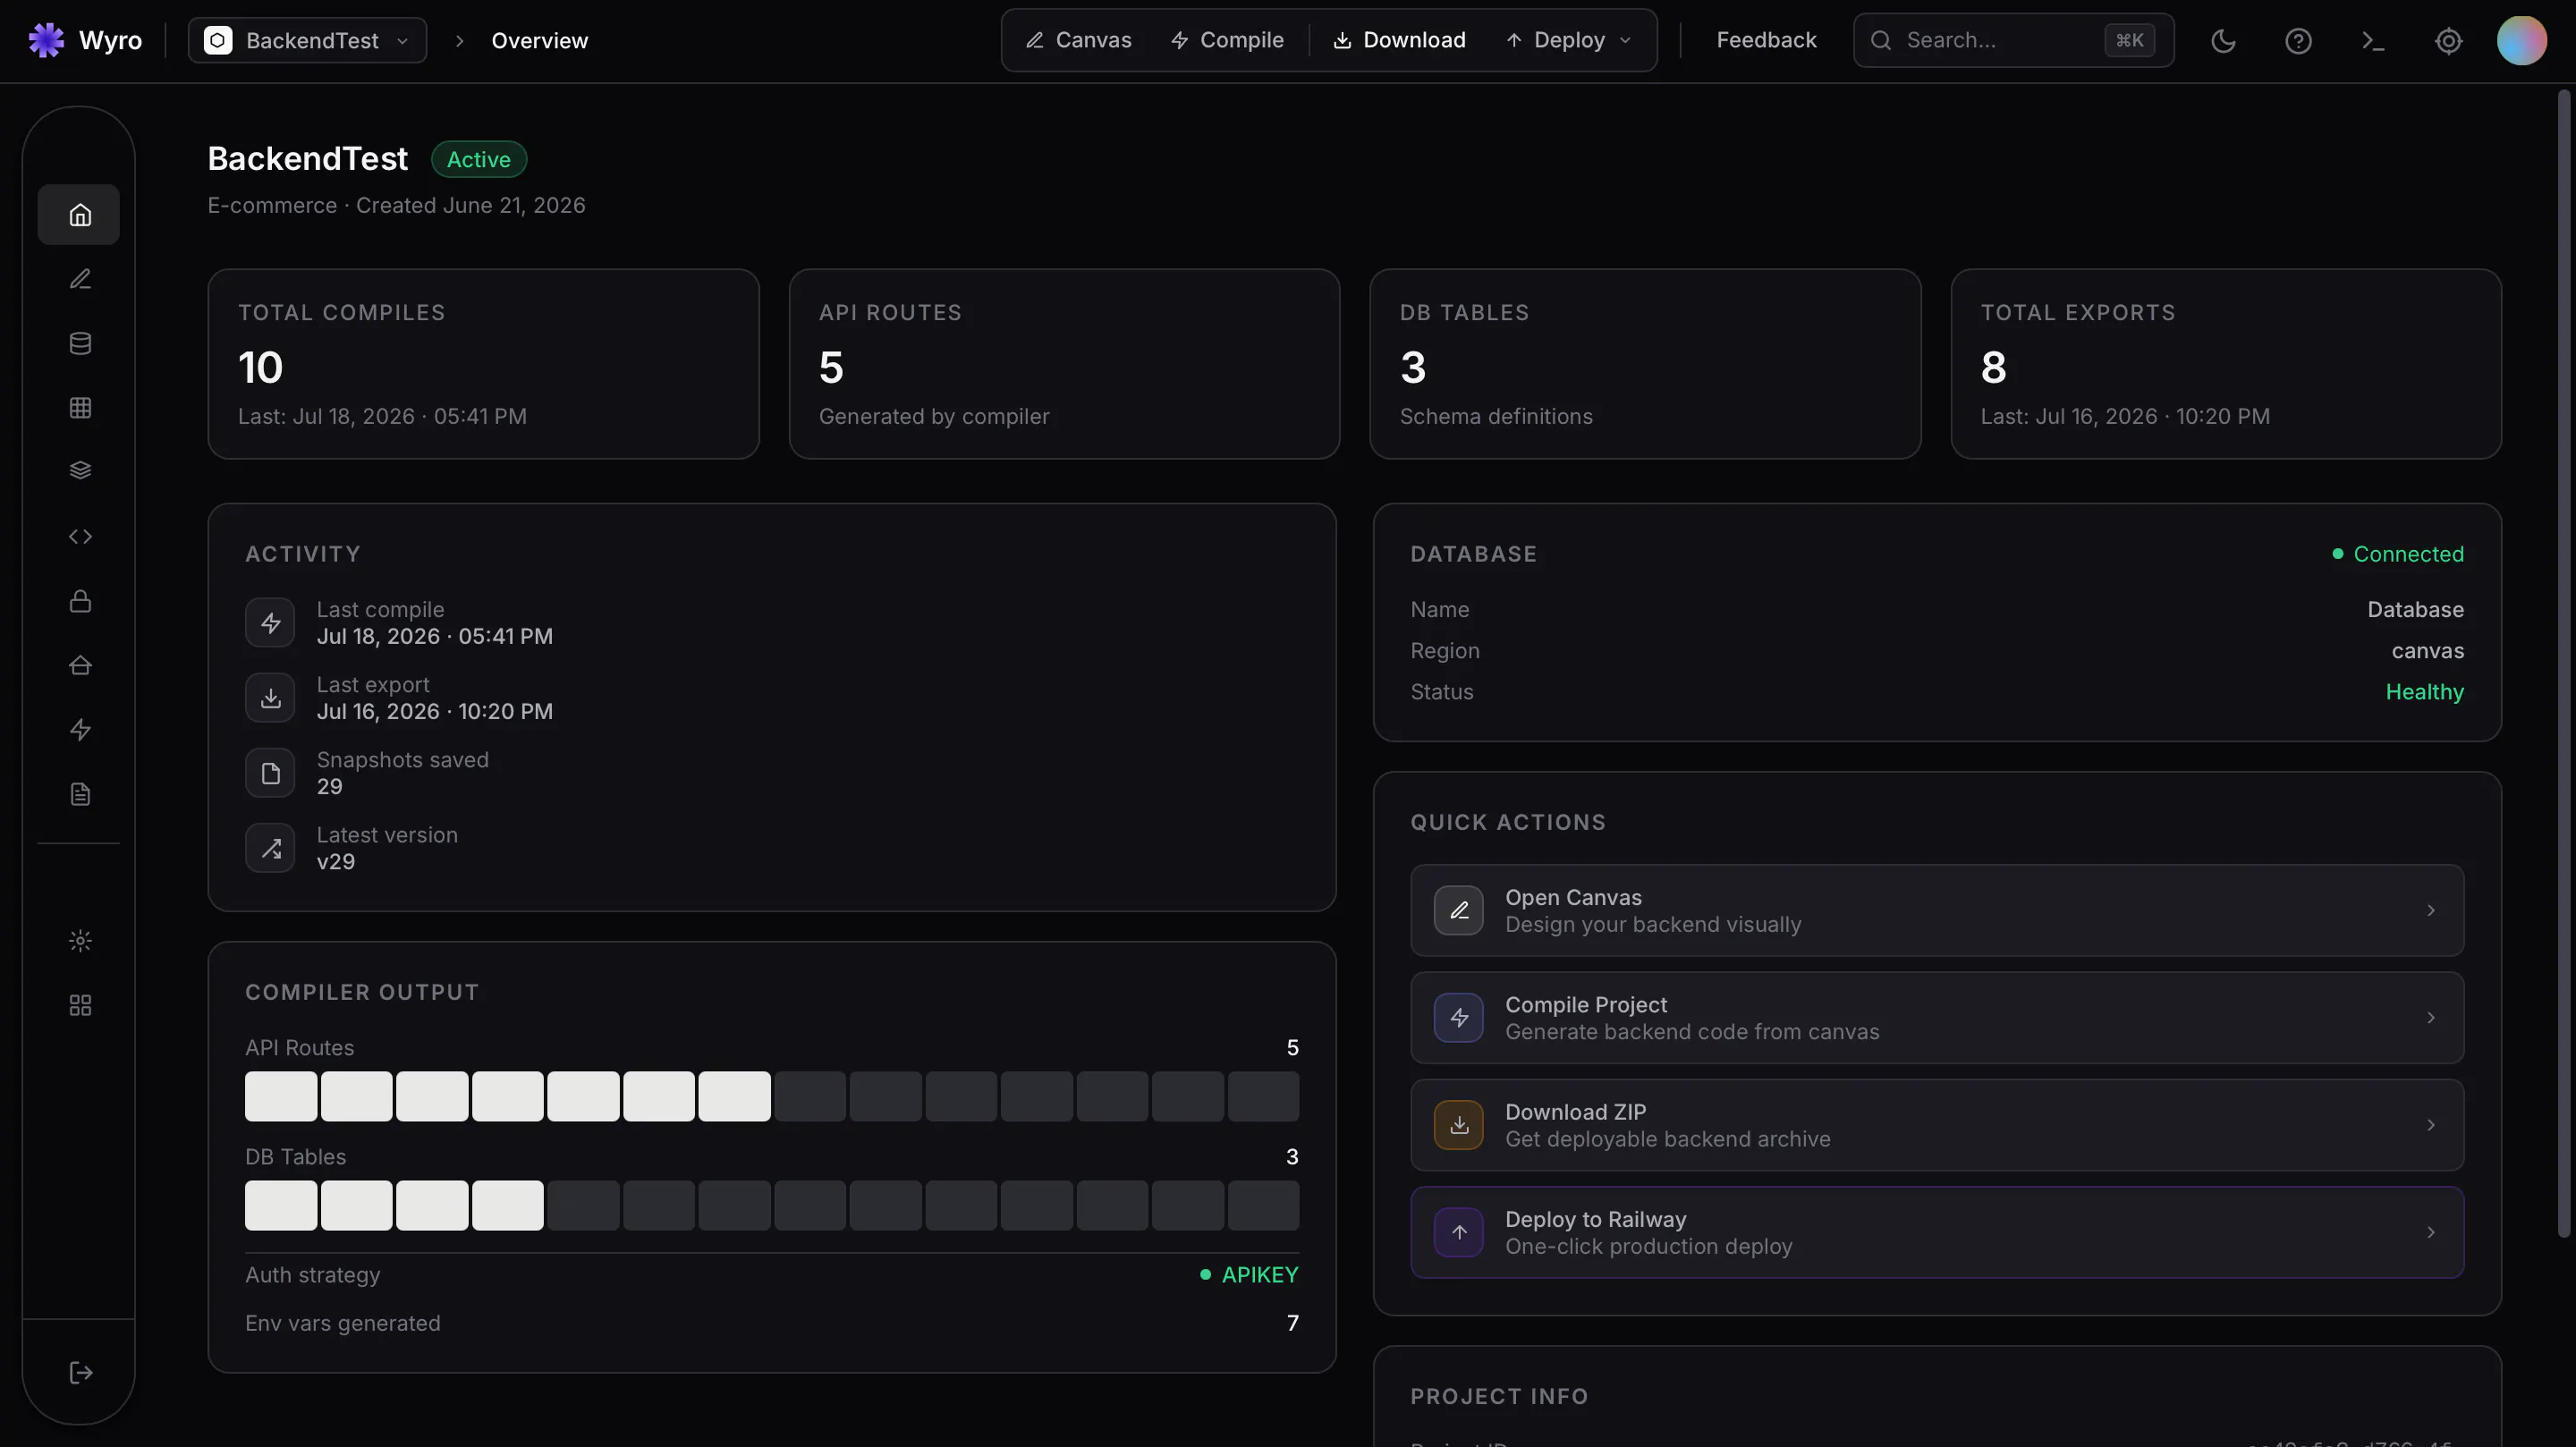Click the Download ZIP quick action
The width and height of the screenshot is (2576, 1447).
click(1937, 1125)
